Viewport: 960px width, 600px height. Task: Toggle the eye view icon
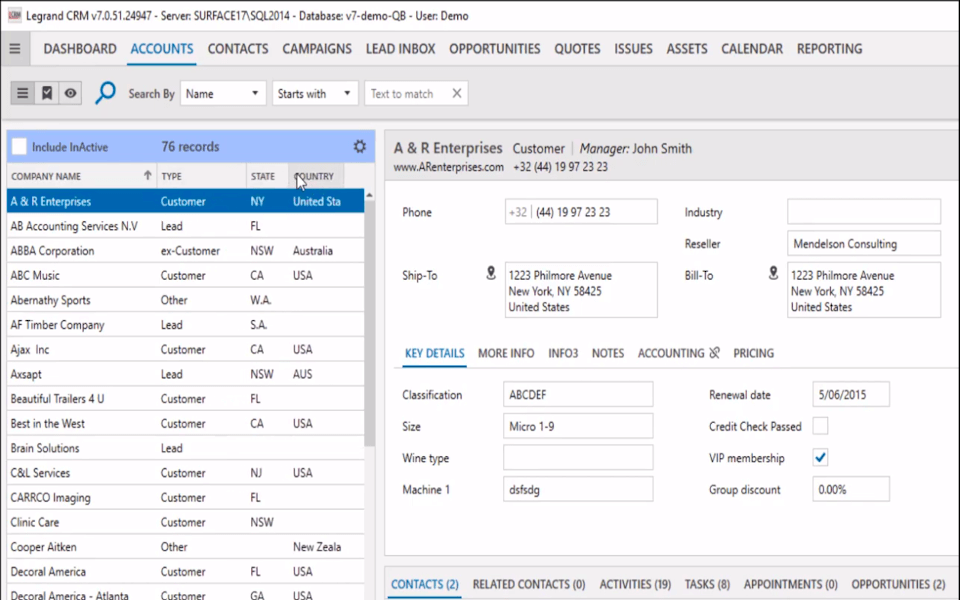(x=70, y=94)
